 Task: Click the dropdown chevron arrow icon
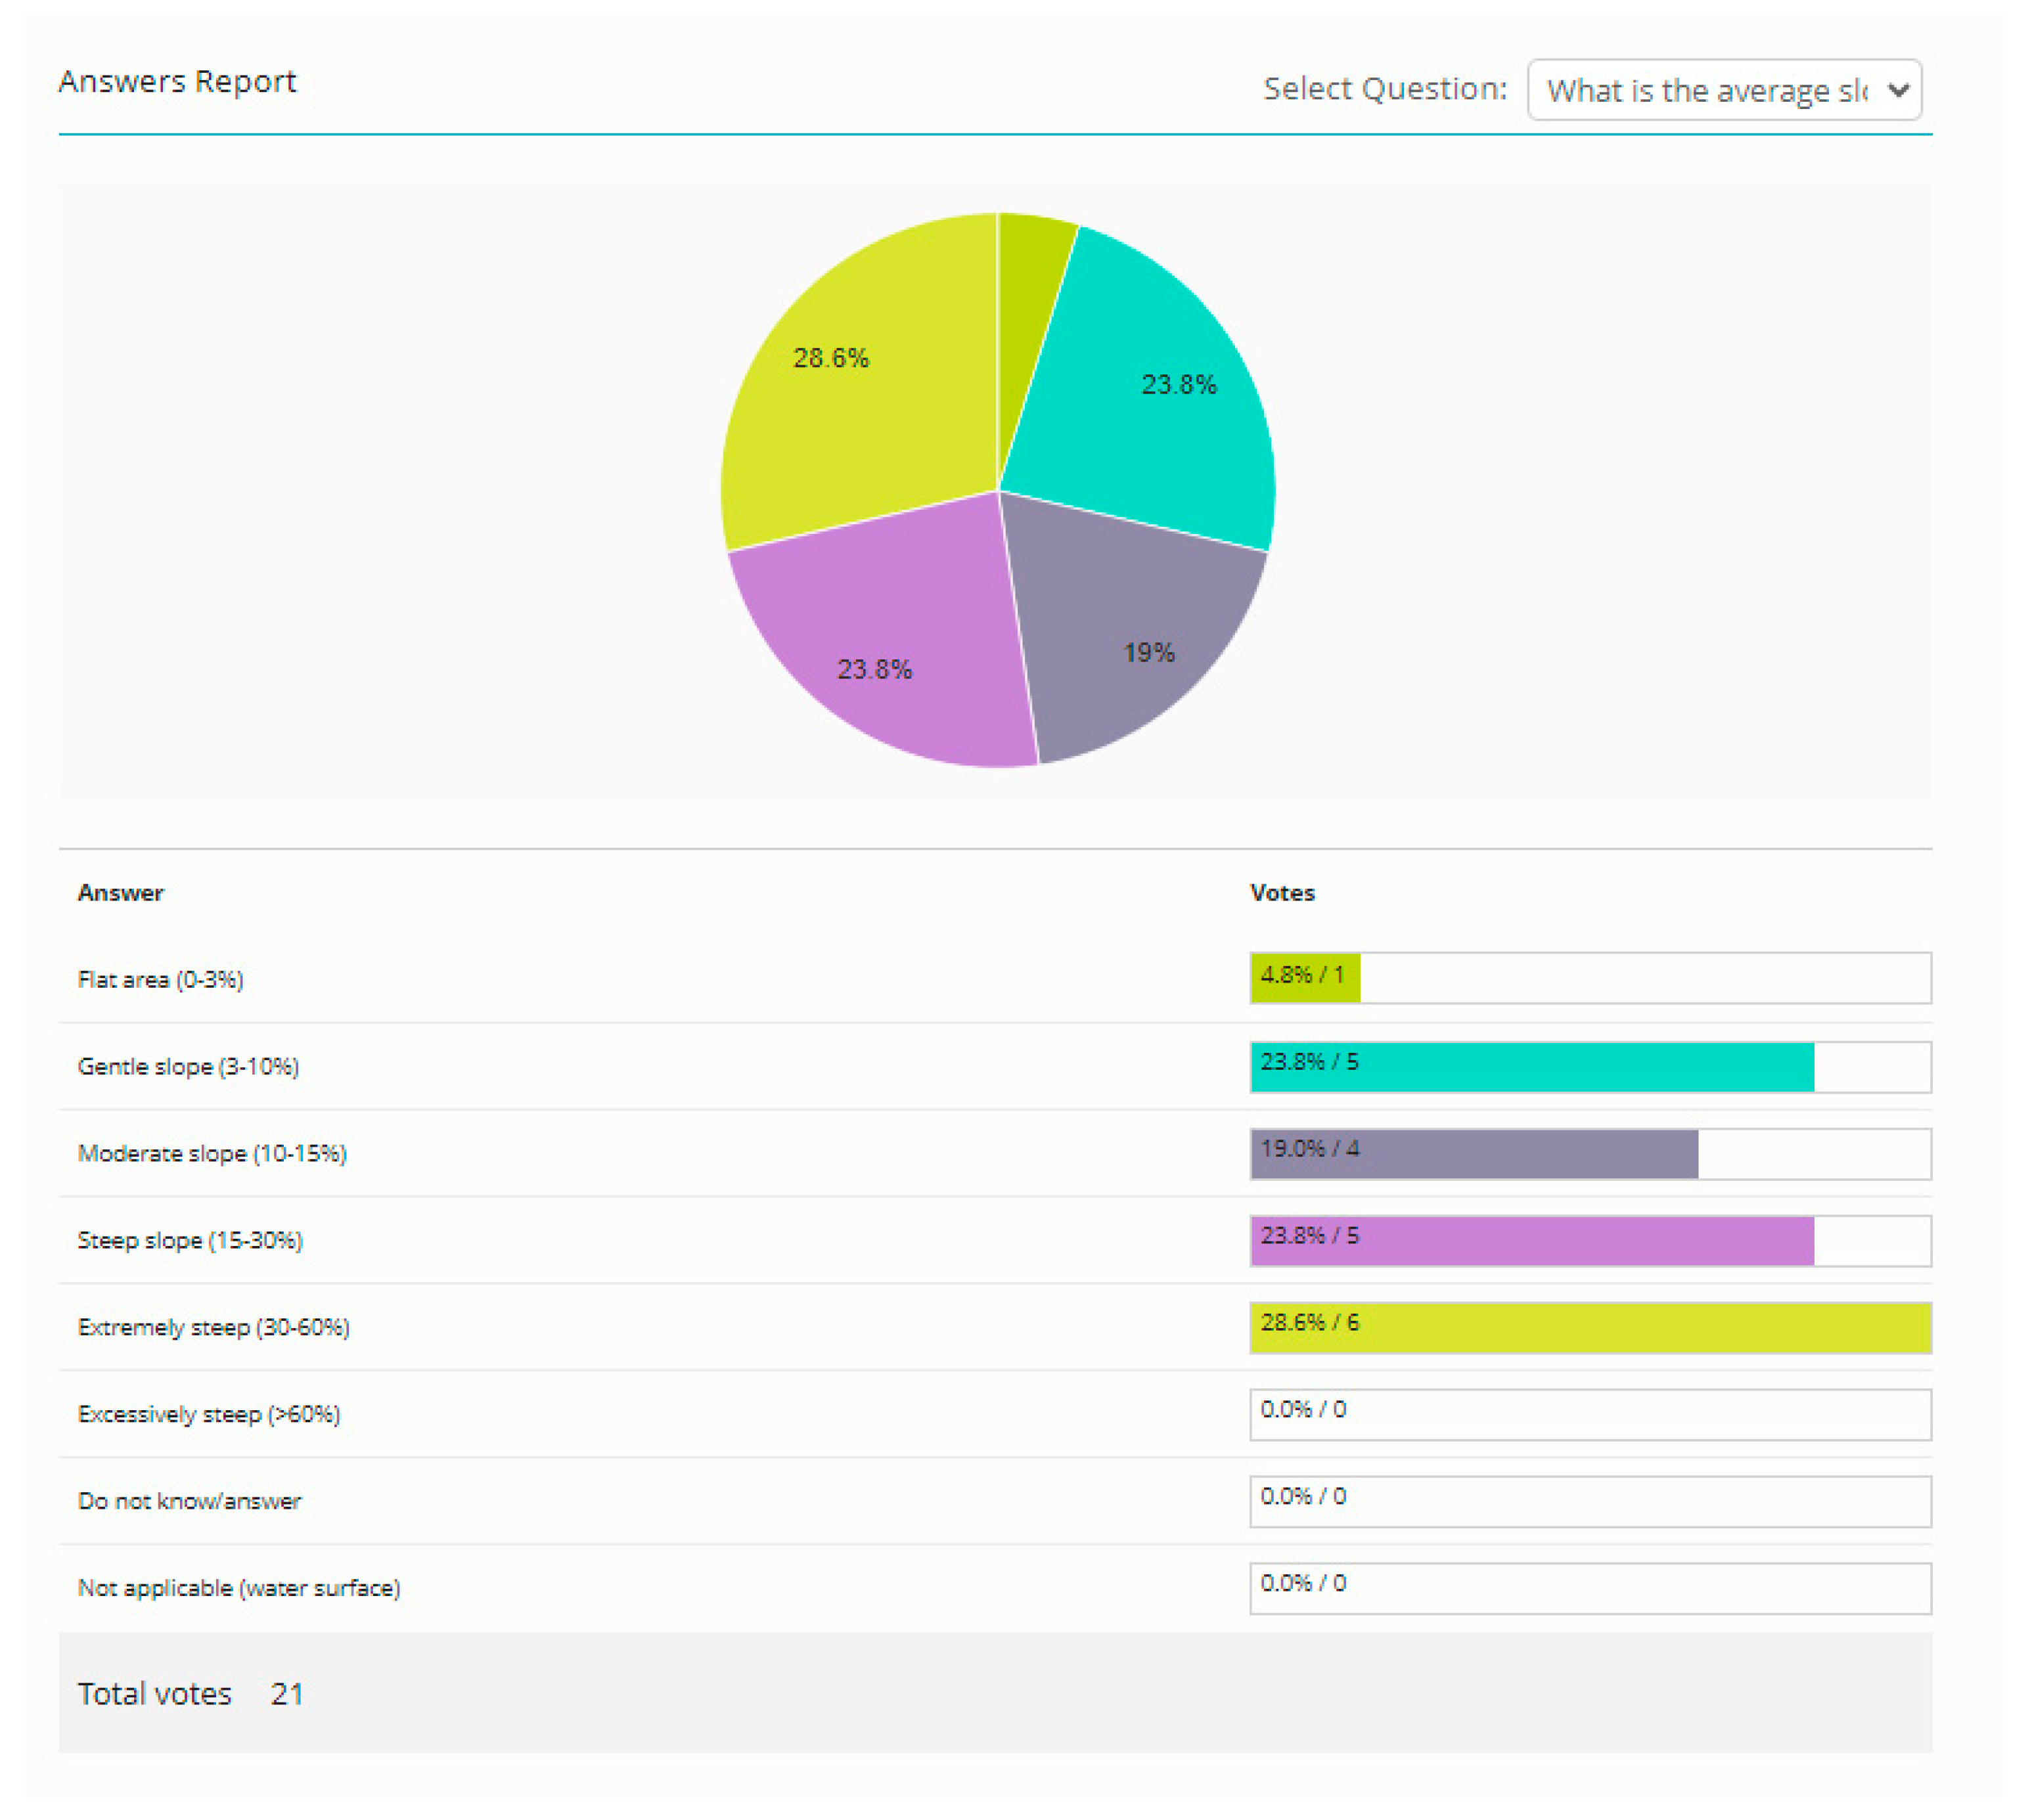(x=1898, y=90)
